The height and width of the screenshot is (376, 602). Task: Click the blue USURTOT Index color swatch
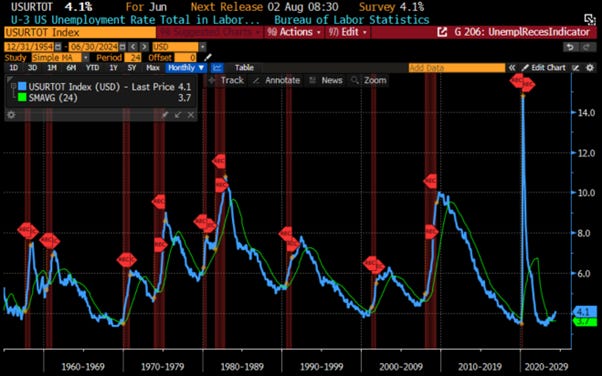tap(22, 87)
